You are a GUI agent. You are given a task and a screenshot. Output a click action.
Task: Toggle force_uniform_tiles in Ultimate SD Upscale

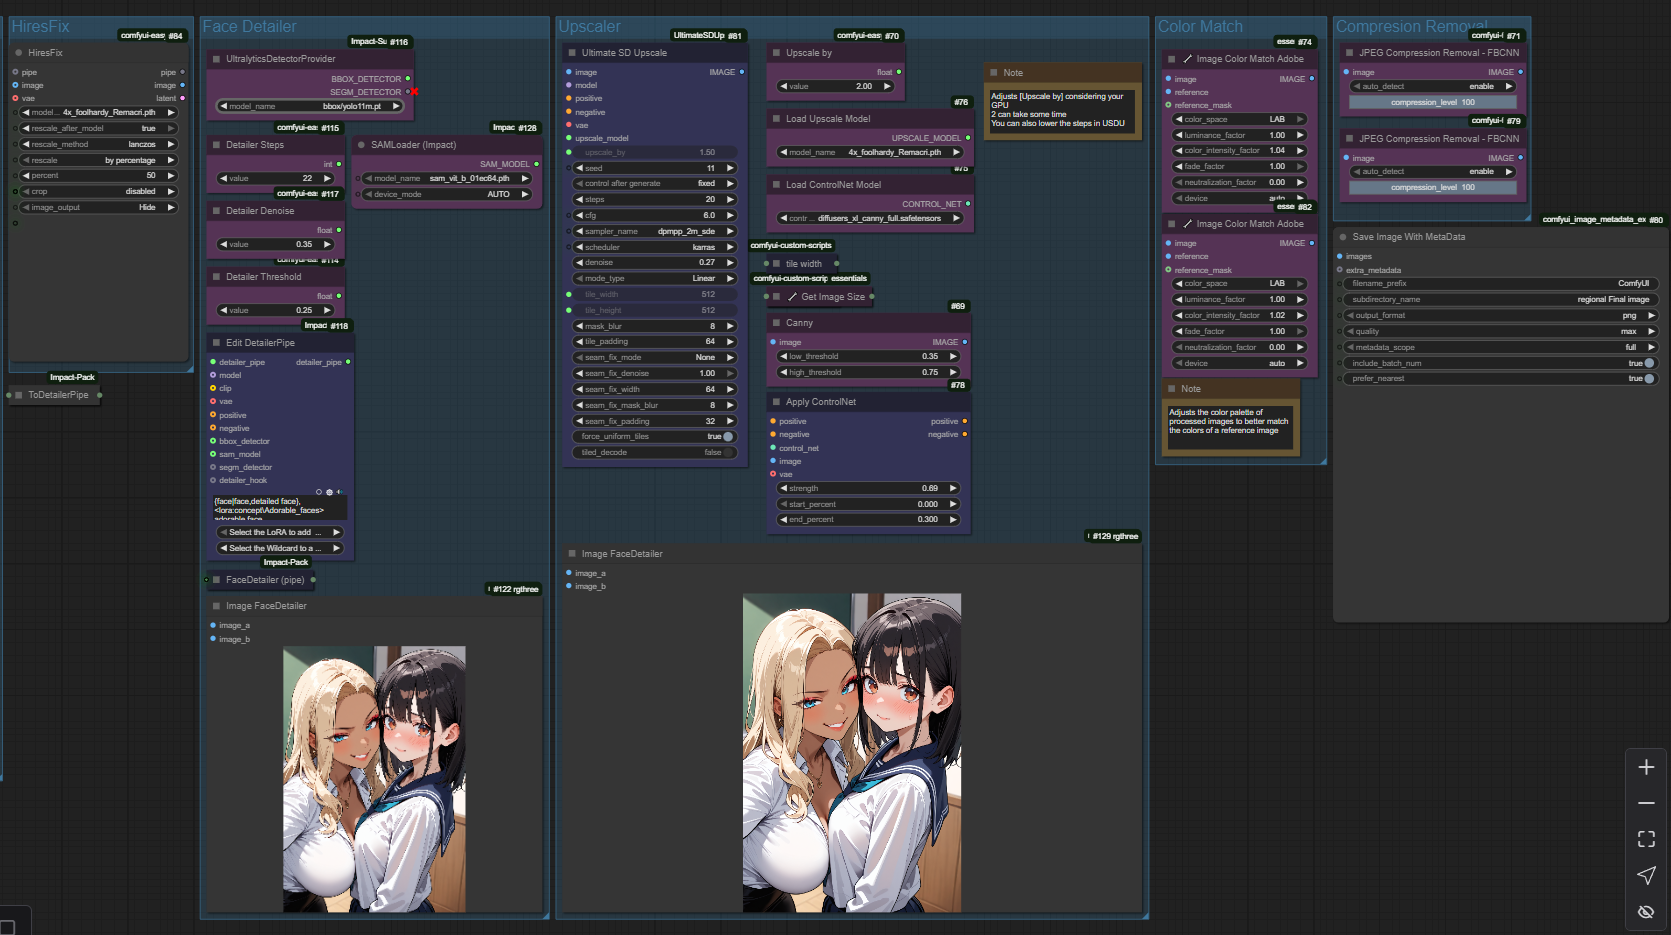(x=727, y=437)
